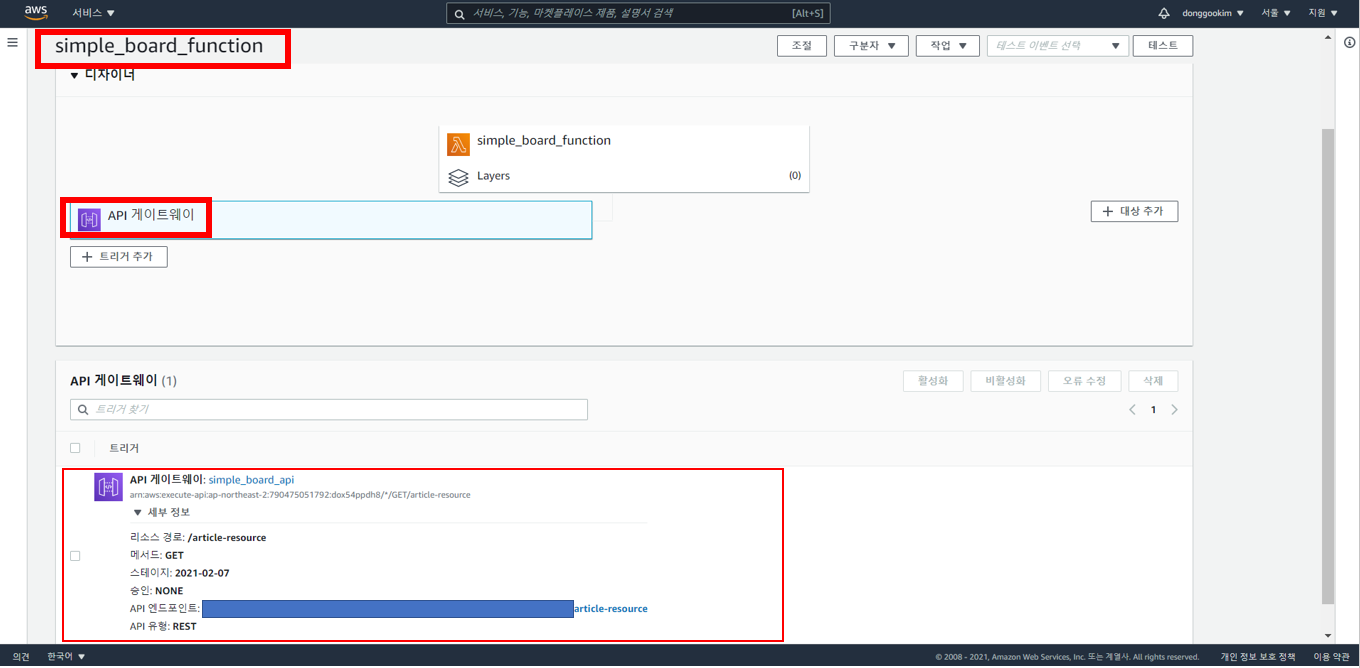Click API Gateway icon in designer trigger box
Screen dimensions: 1360x668
(89, 220)
